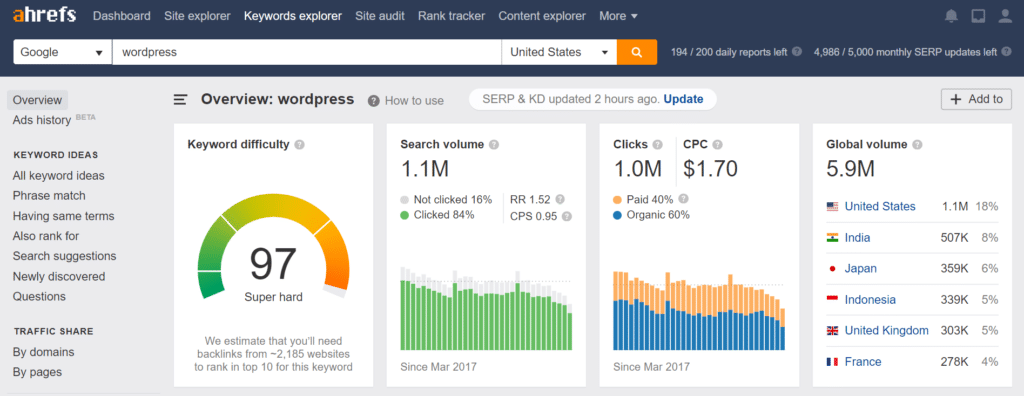Open the notifications bell

click(x=952, y=16)
